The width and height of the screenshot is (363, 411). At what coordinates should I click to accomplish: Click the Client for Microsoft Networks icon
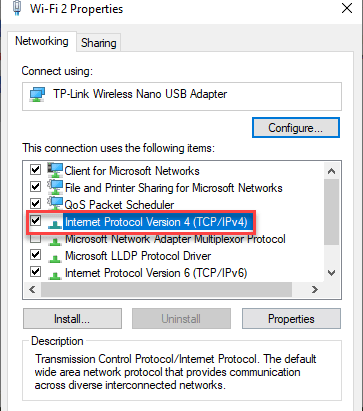coord(55,170)
